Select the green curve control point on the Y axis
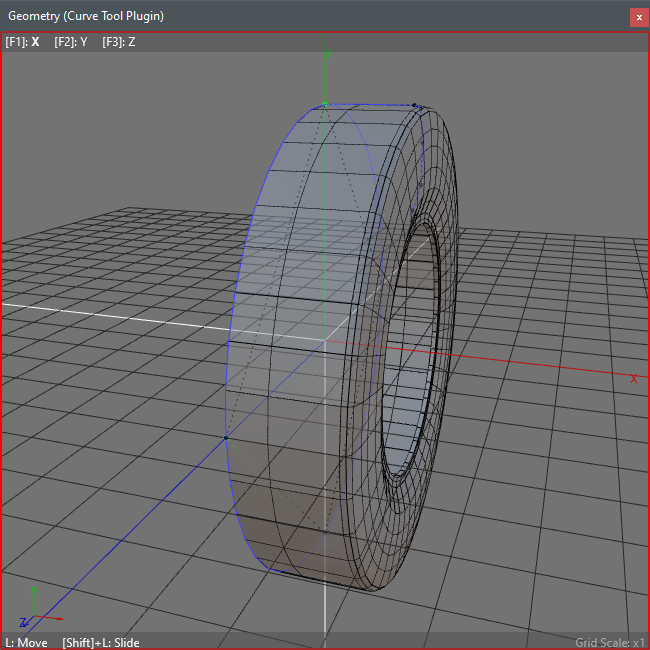This screenshot has height=650, width=650. pos(325,104)
